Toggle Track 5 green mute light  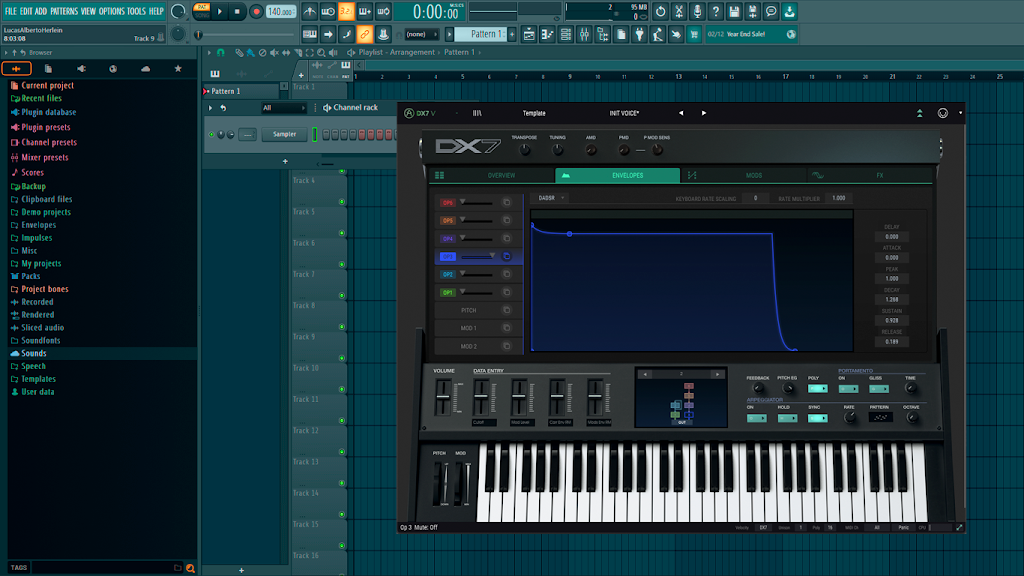pos(342,233)
